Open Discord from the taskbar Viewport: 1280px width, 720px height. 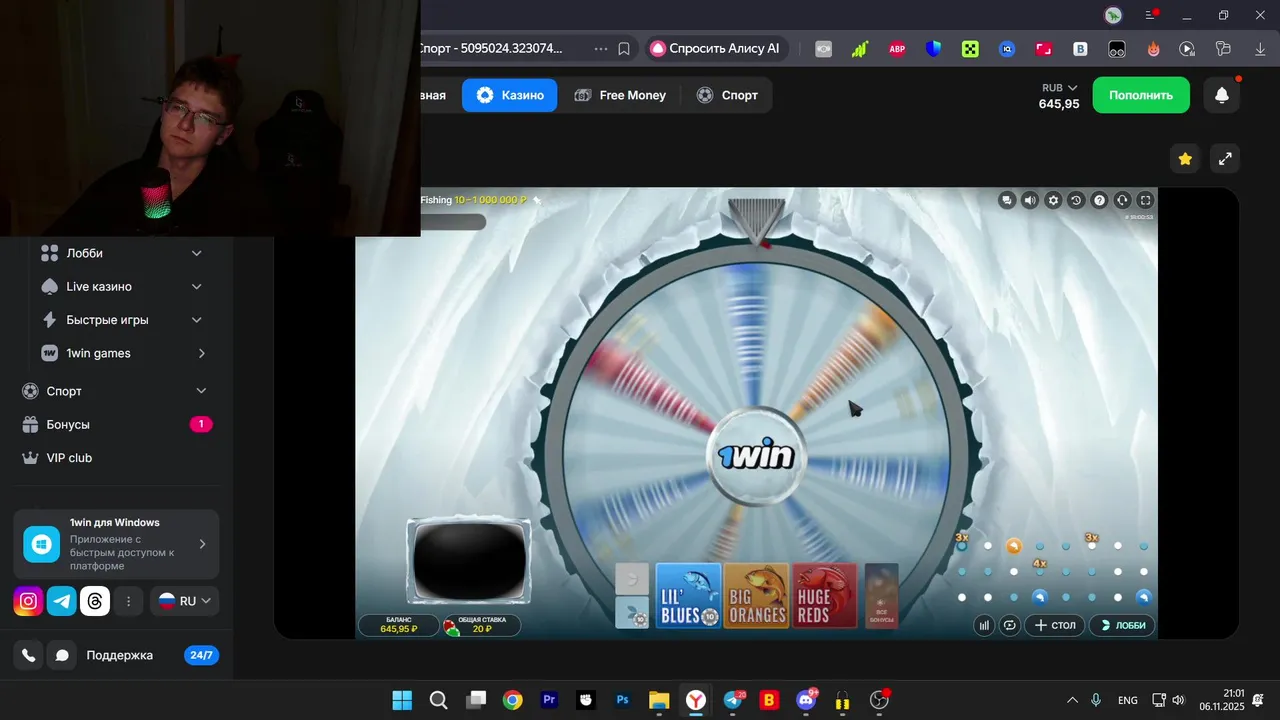(x=806, y=700)
